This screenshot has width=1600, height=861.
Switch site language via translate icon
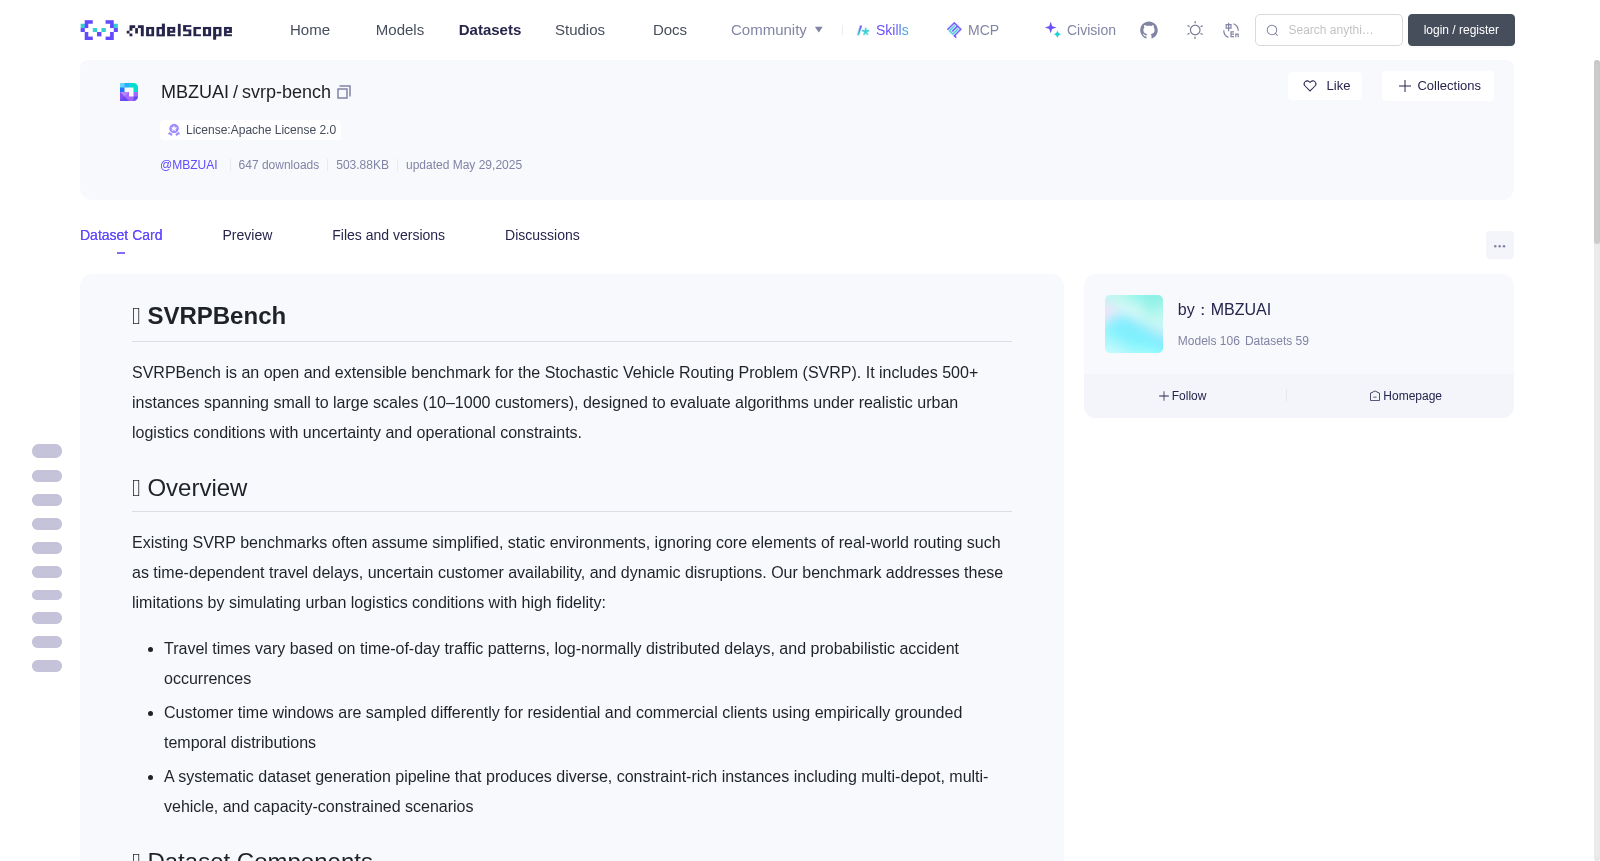pyautogui.click(x=1231, y=30)
